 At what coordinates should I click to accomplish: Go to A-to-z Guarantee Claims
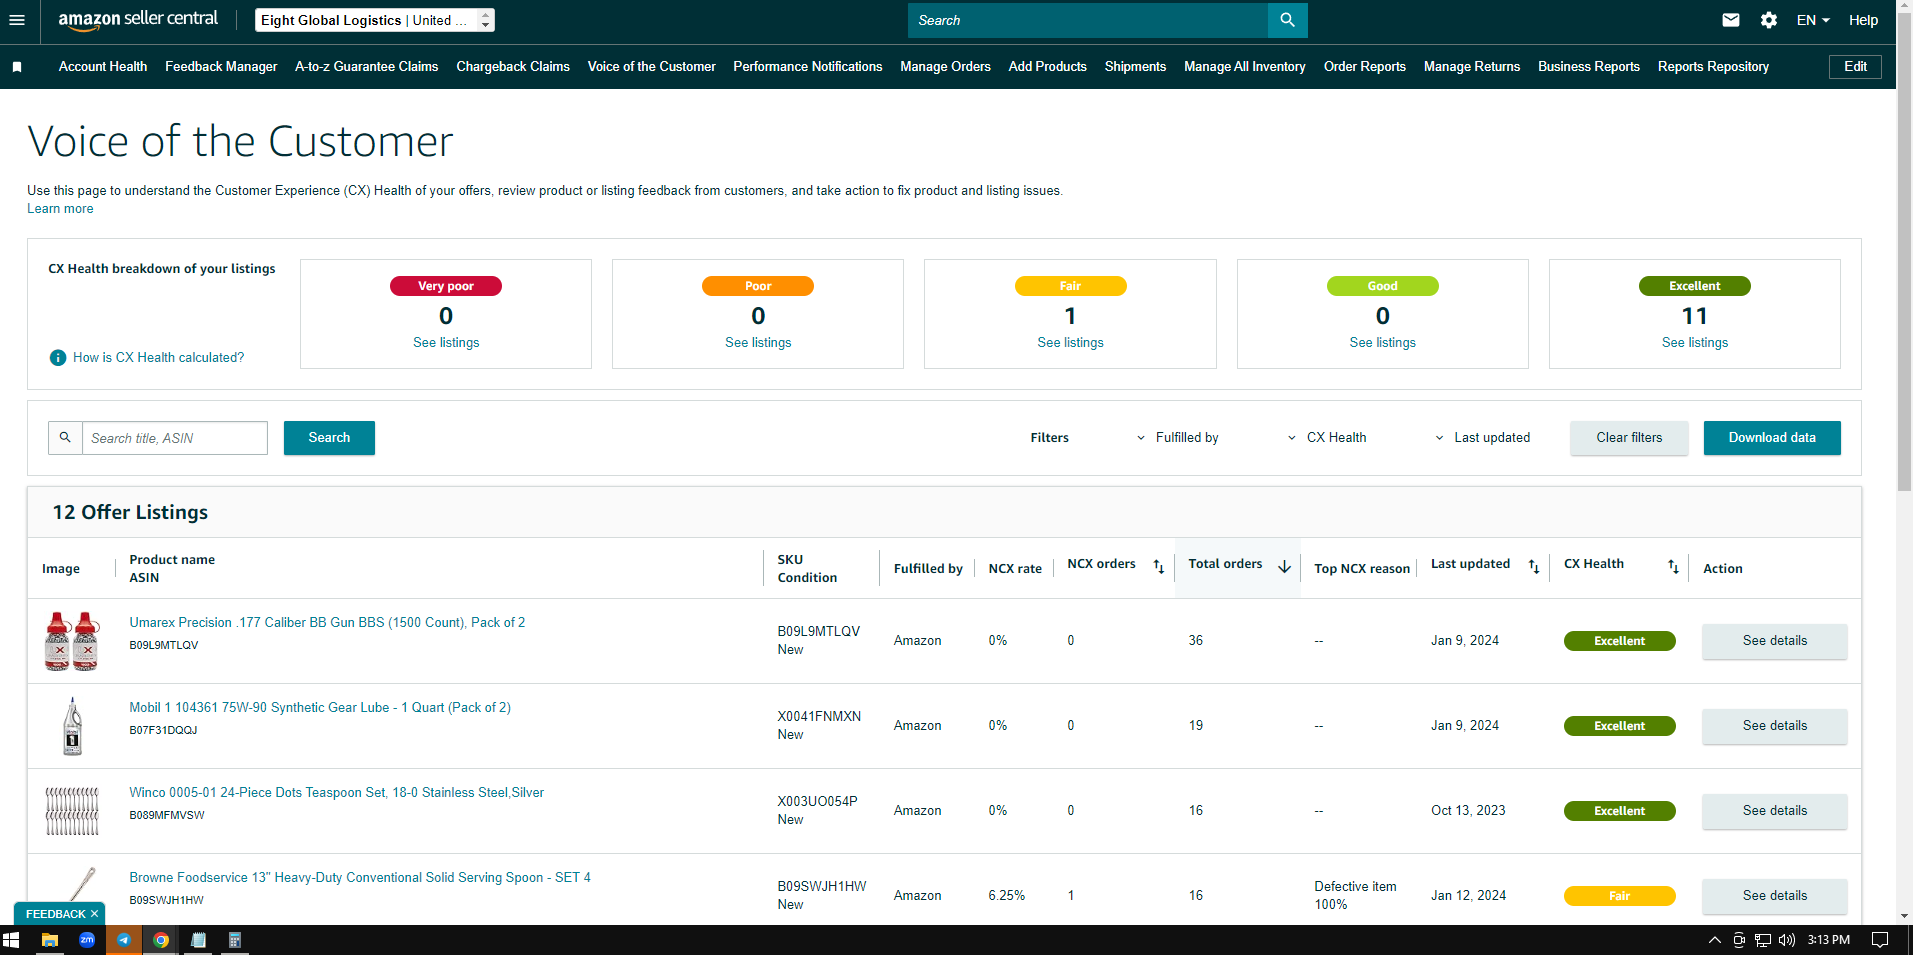point(367,67)
